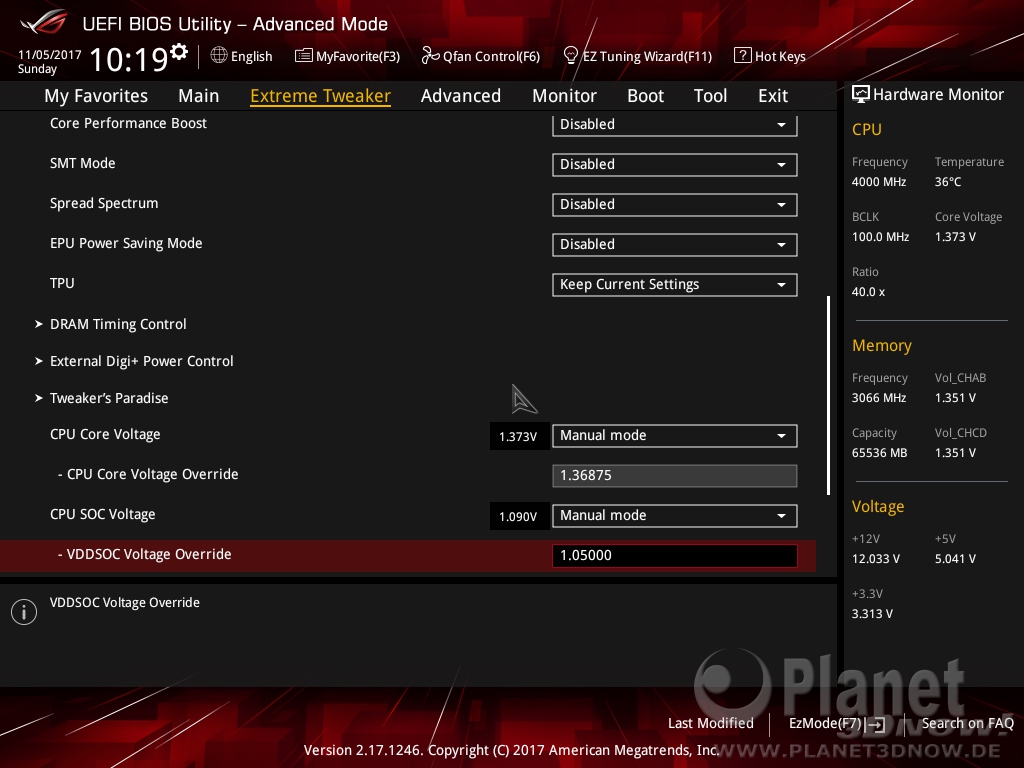
Task: Click English language button
Action: pyautogui.click(x=242, y=56)
